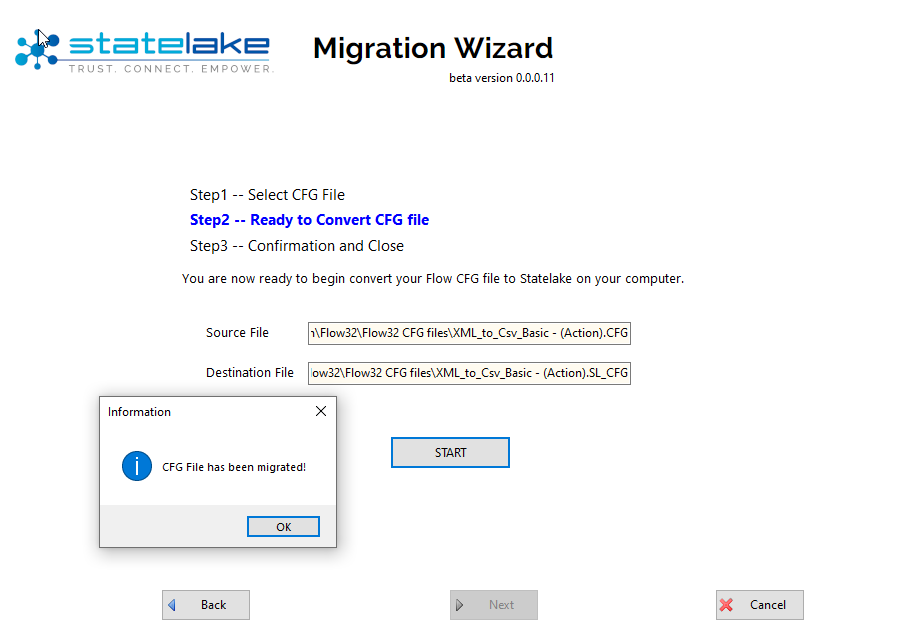This screenshot has width=908, height=638.
Task: Click the 'Source File' label
Action: click(x=237, y=332)
